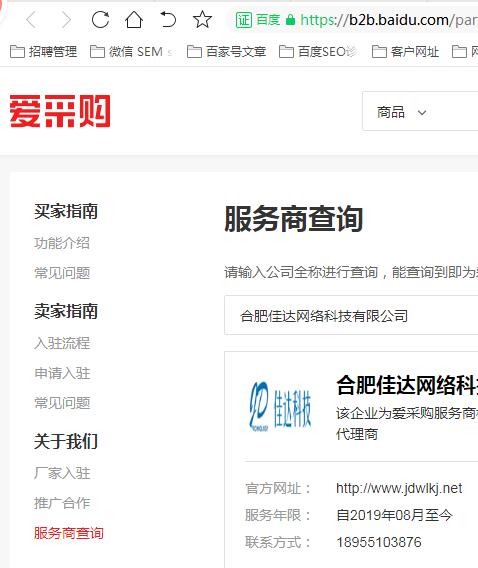Click the 关于我们 heading
The image size is (478, 568).
pyautogui.click(x=66, y=441)
